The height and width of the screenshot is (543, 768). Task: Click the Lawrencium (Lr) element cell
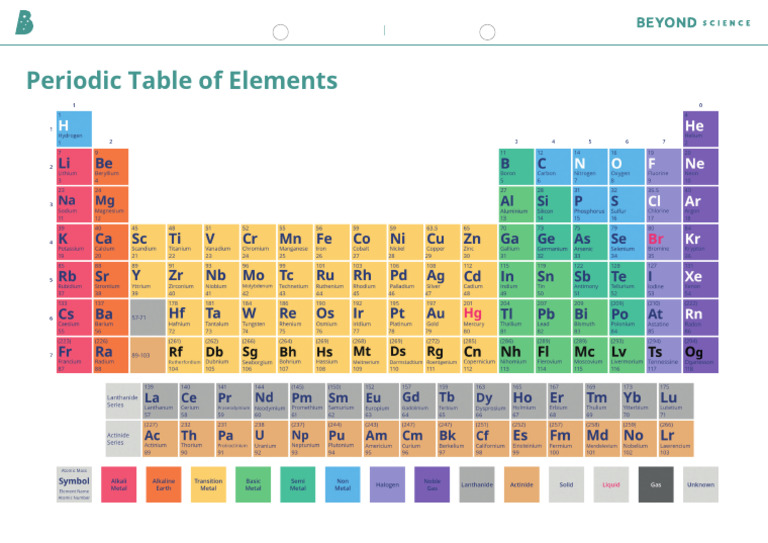click(676, 439)
